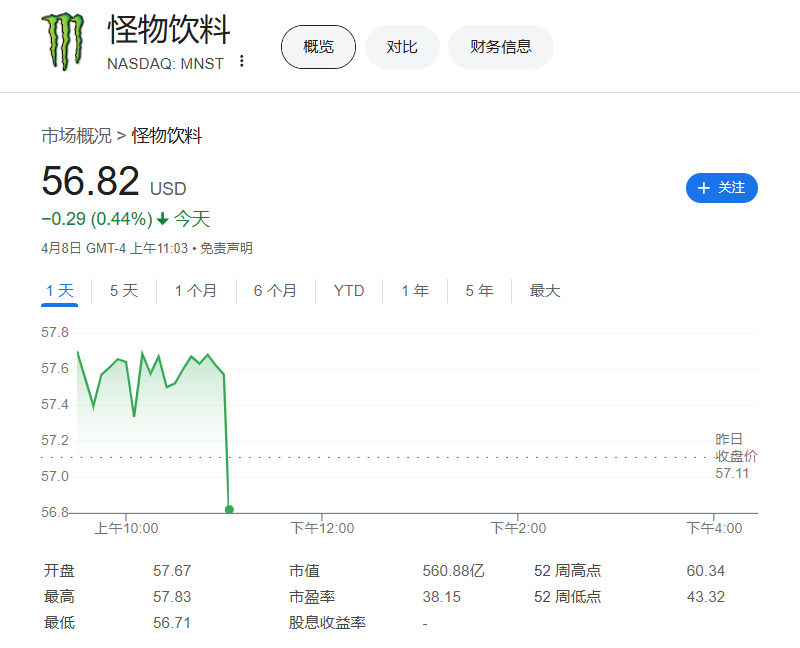Viewport: 800px width, 648px height.
Task: Click the 最高 value 57.83
Action: 172,596
